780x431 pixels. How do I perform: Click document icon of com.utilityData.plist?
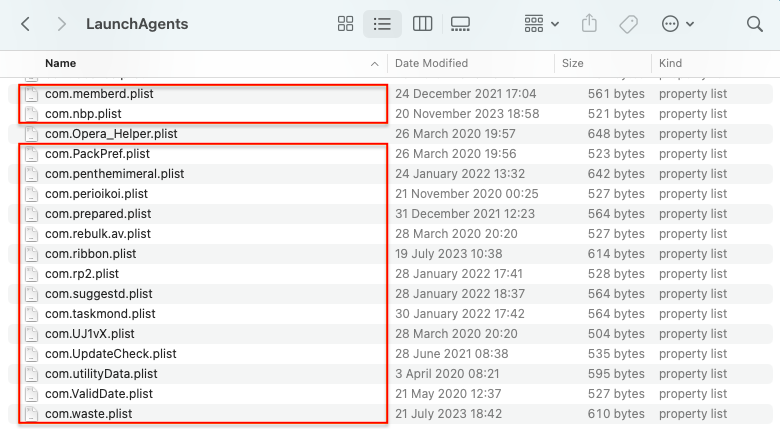click(31, 373)
